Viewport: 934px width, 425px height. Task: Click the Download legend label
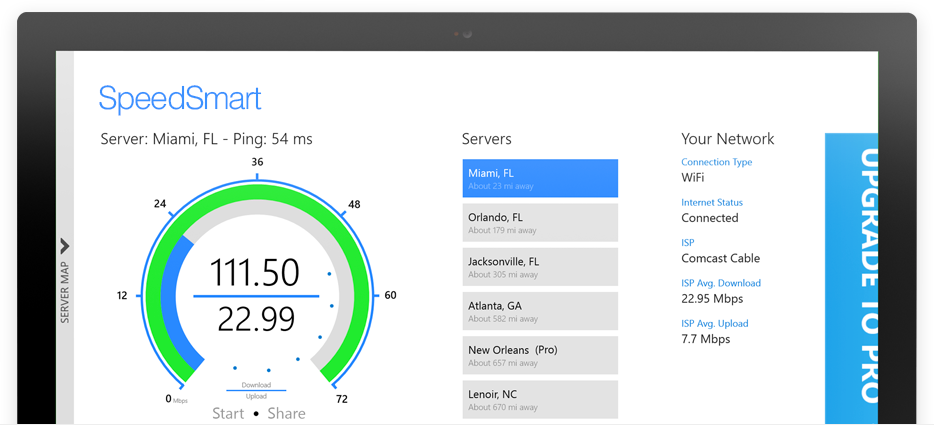click(x=256, y=385)
